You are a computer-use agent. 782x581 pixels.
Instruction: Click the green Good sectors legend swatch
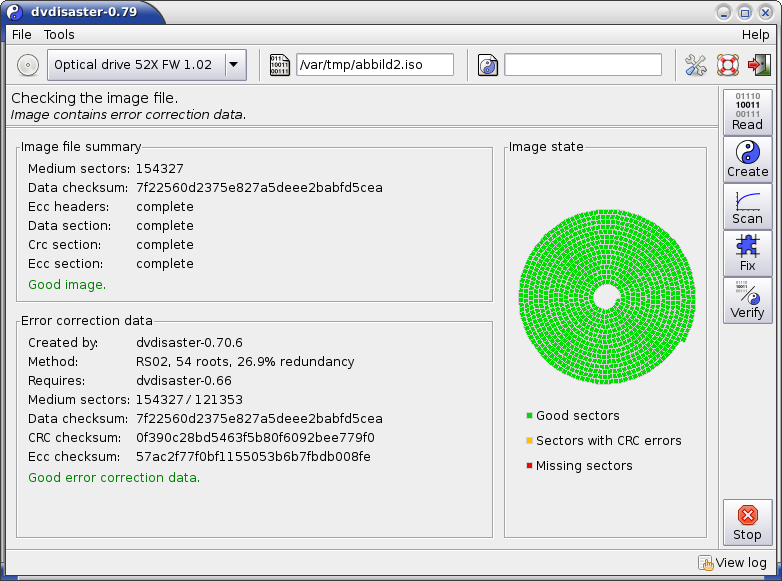(x=529, y=416)
